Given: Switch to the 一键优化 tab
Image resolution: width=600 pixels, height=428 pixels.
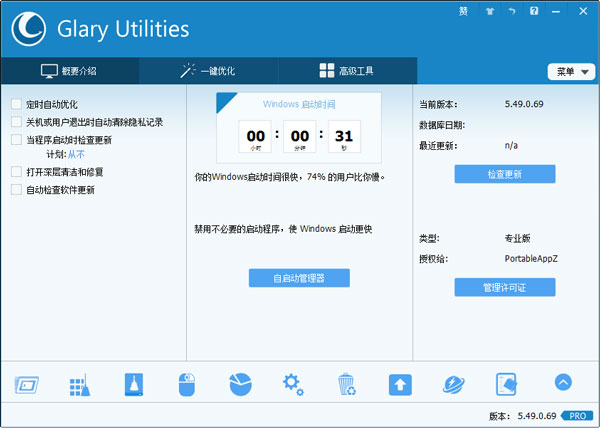Looking at the screenshot, I should tap(209, 71).
